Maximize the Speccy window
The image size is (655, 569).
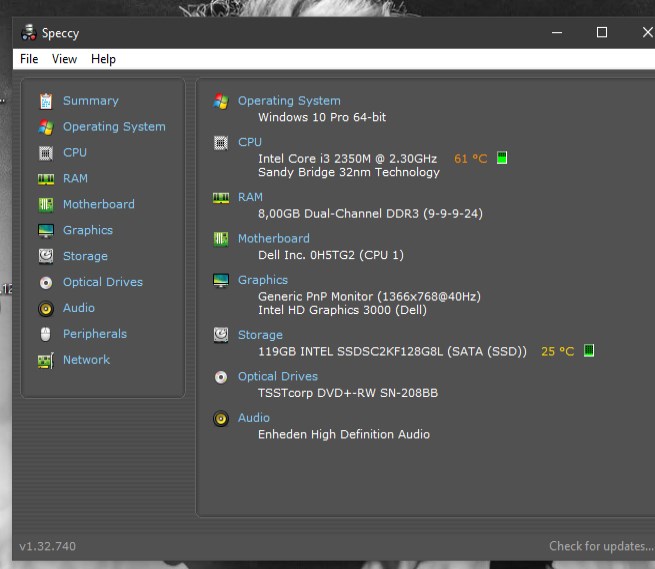(x=602, y=33)
